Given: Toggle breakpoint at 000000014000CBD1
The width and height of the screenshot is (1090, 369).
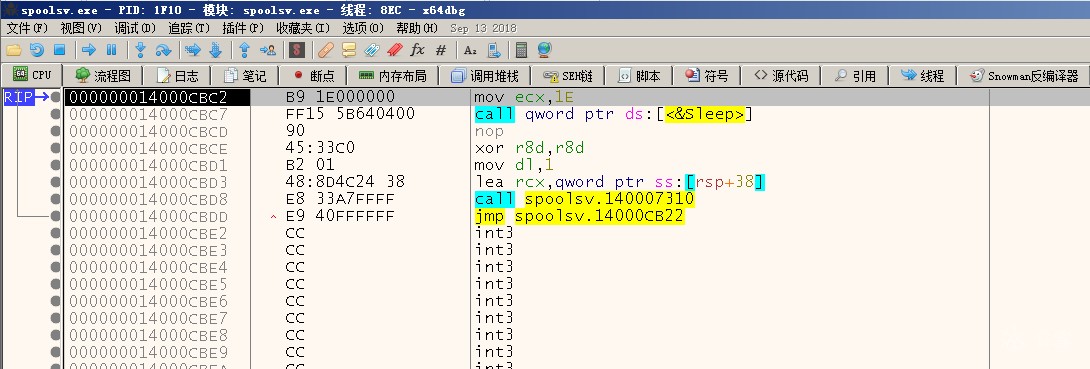Looking at the screenshot, I should (x=56, y=165).
